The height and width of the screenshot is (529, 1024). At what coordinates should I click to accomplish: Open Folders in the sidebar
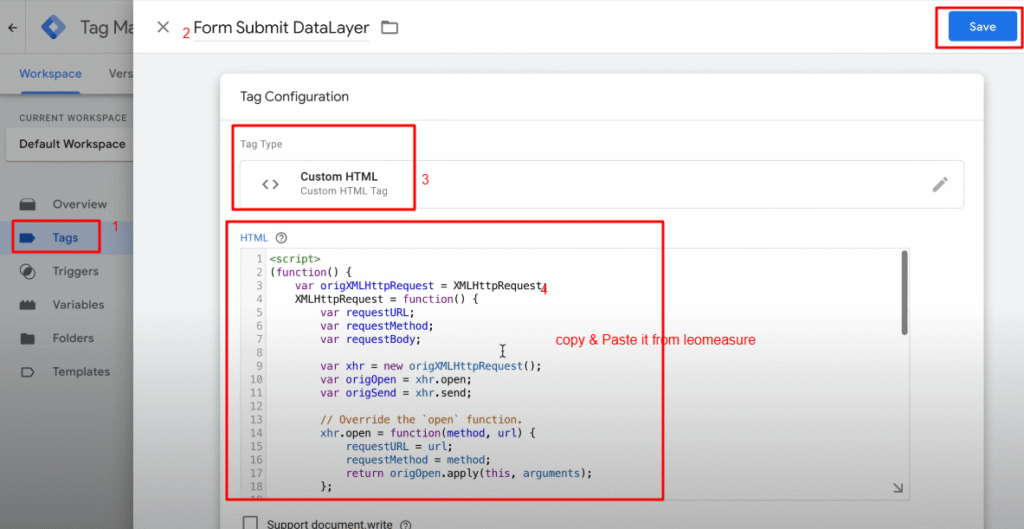pos(73,338)
